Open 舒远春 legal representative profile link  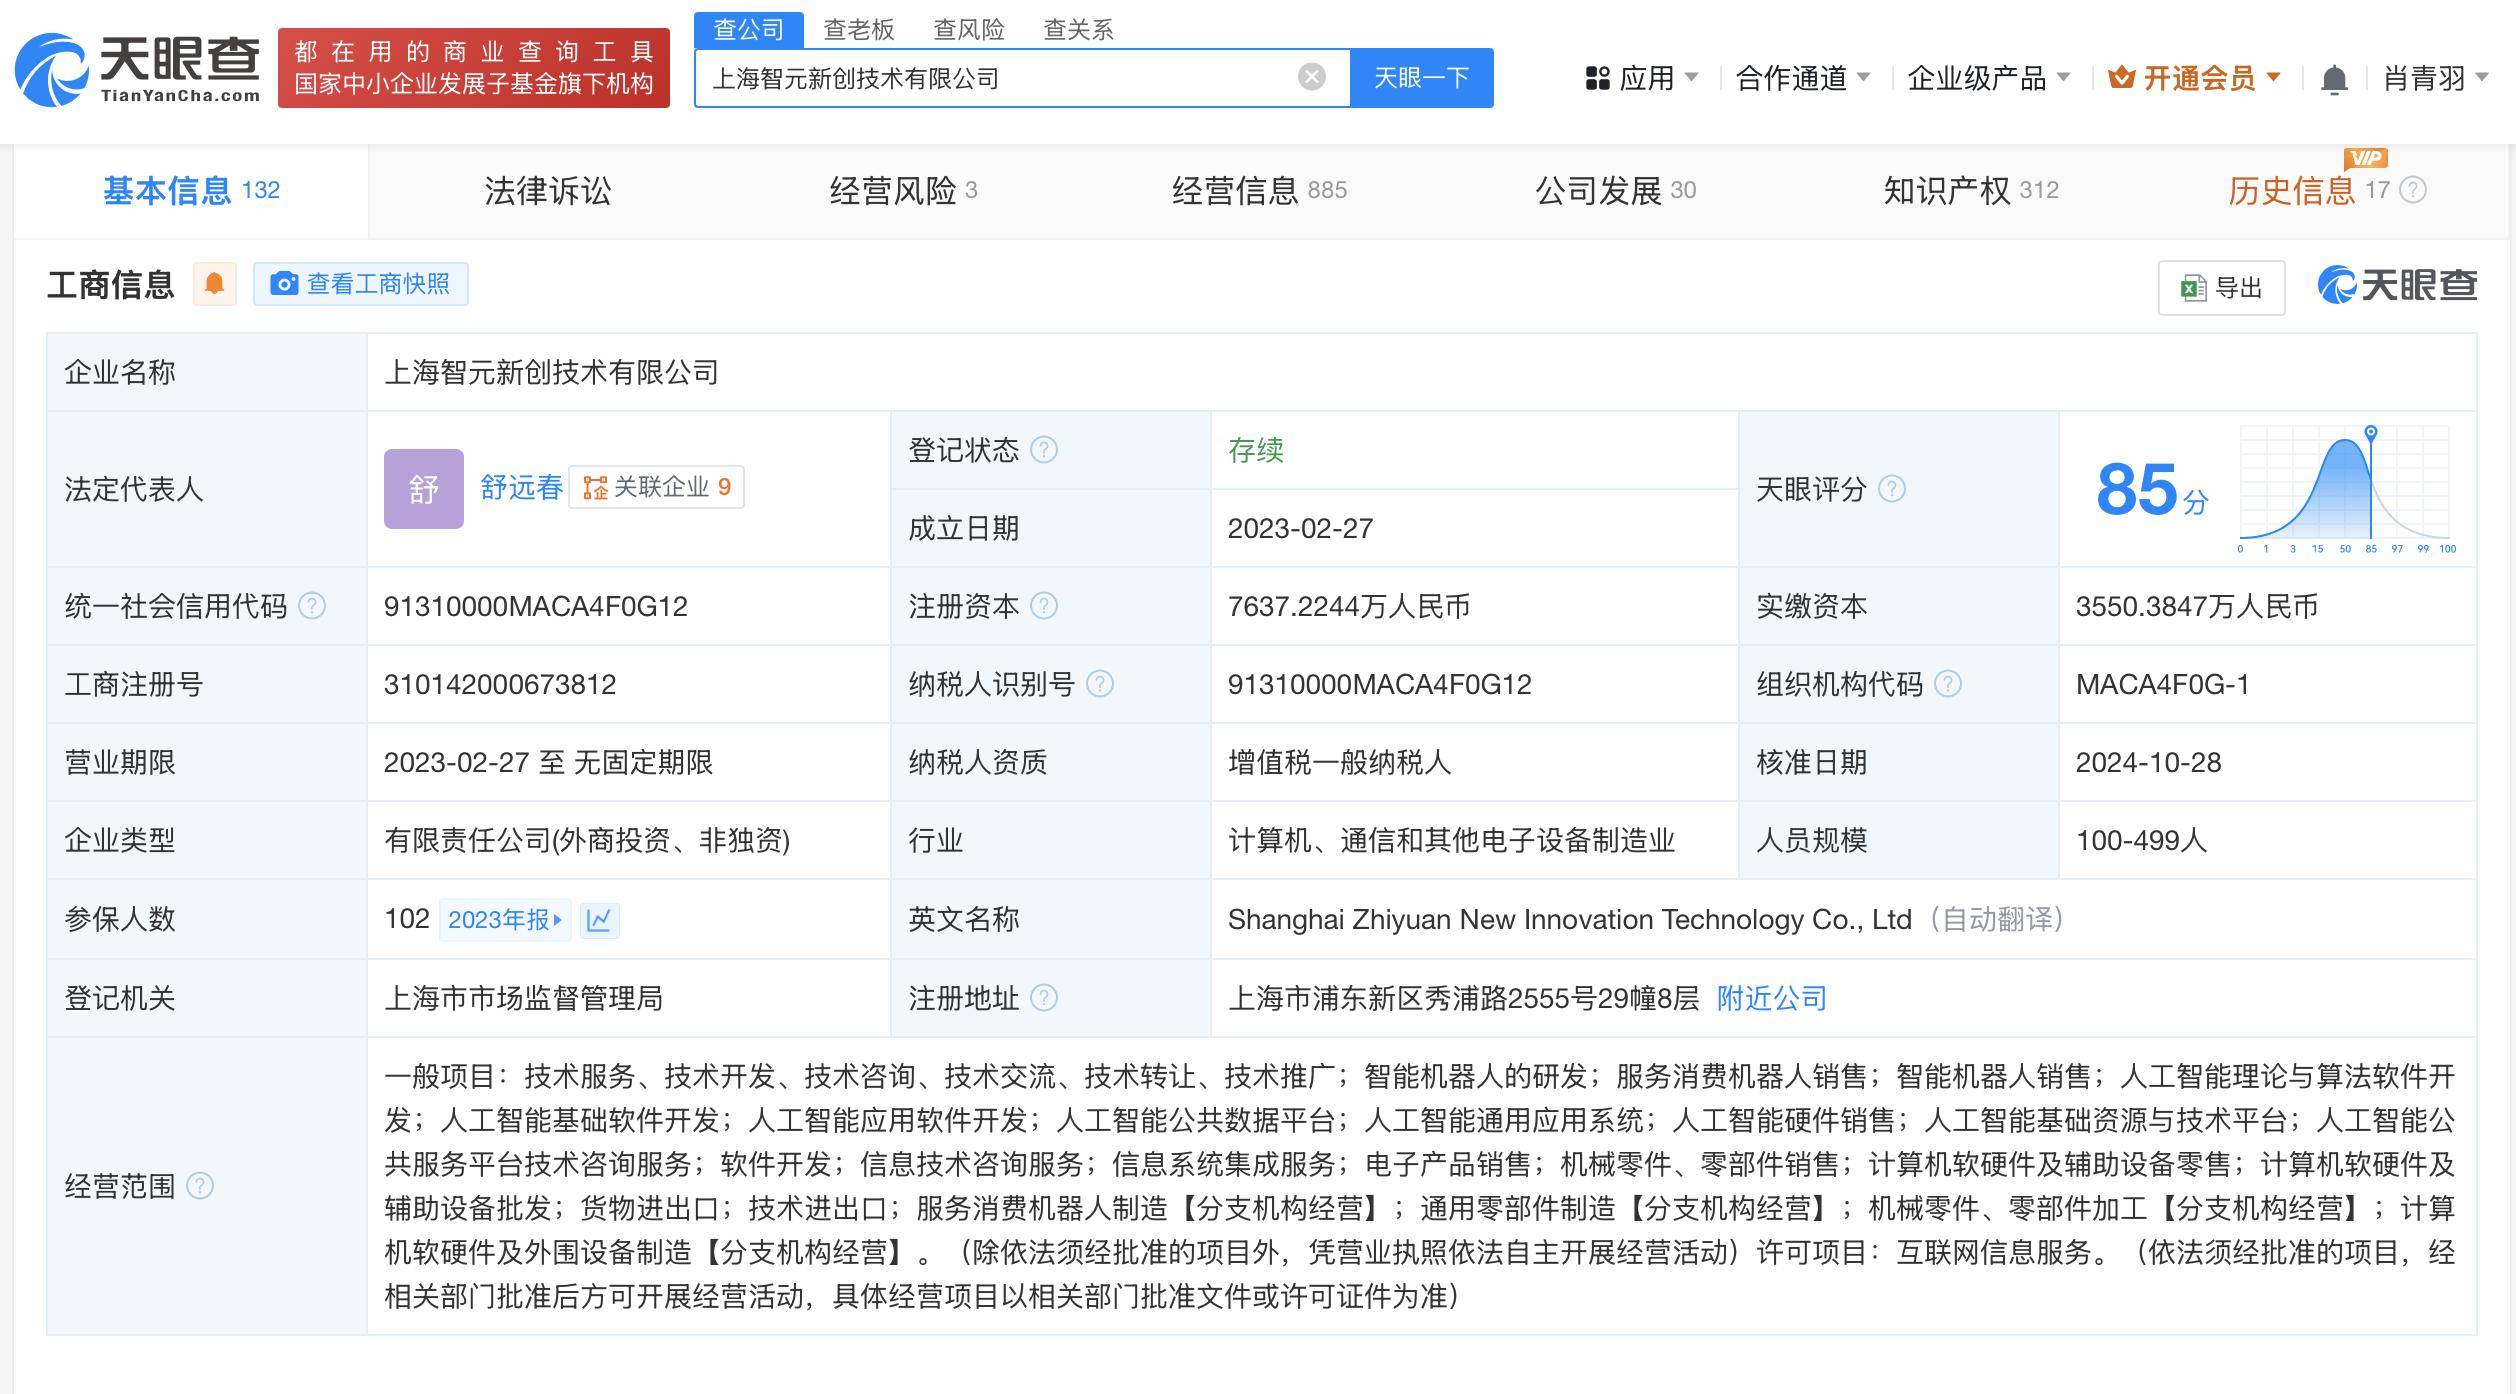pyautogui.click(x=520, y=489)
